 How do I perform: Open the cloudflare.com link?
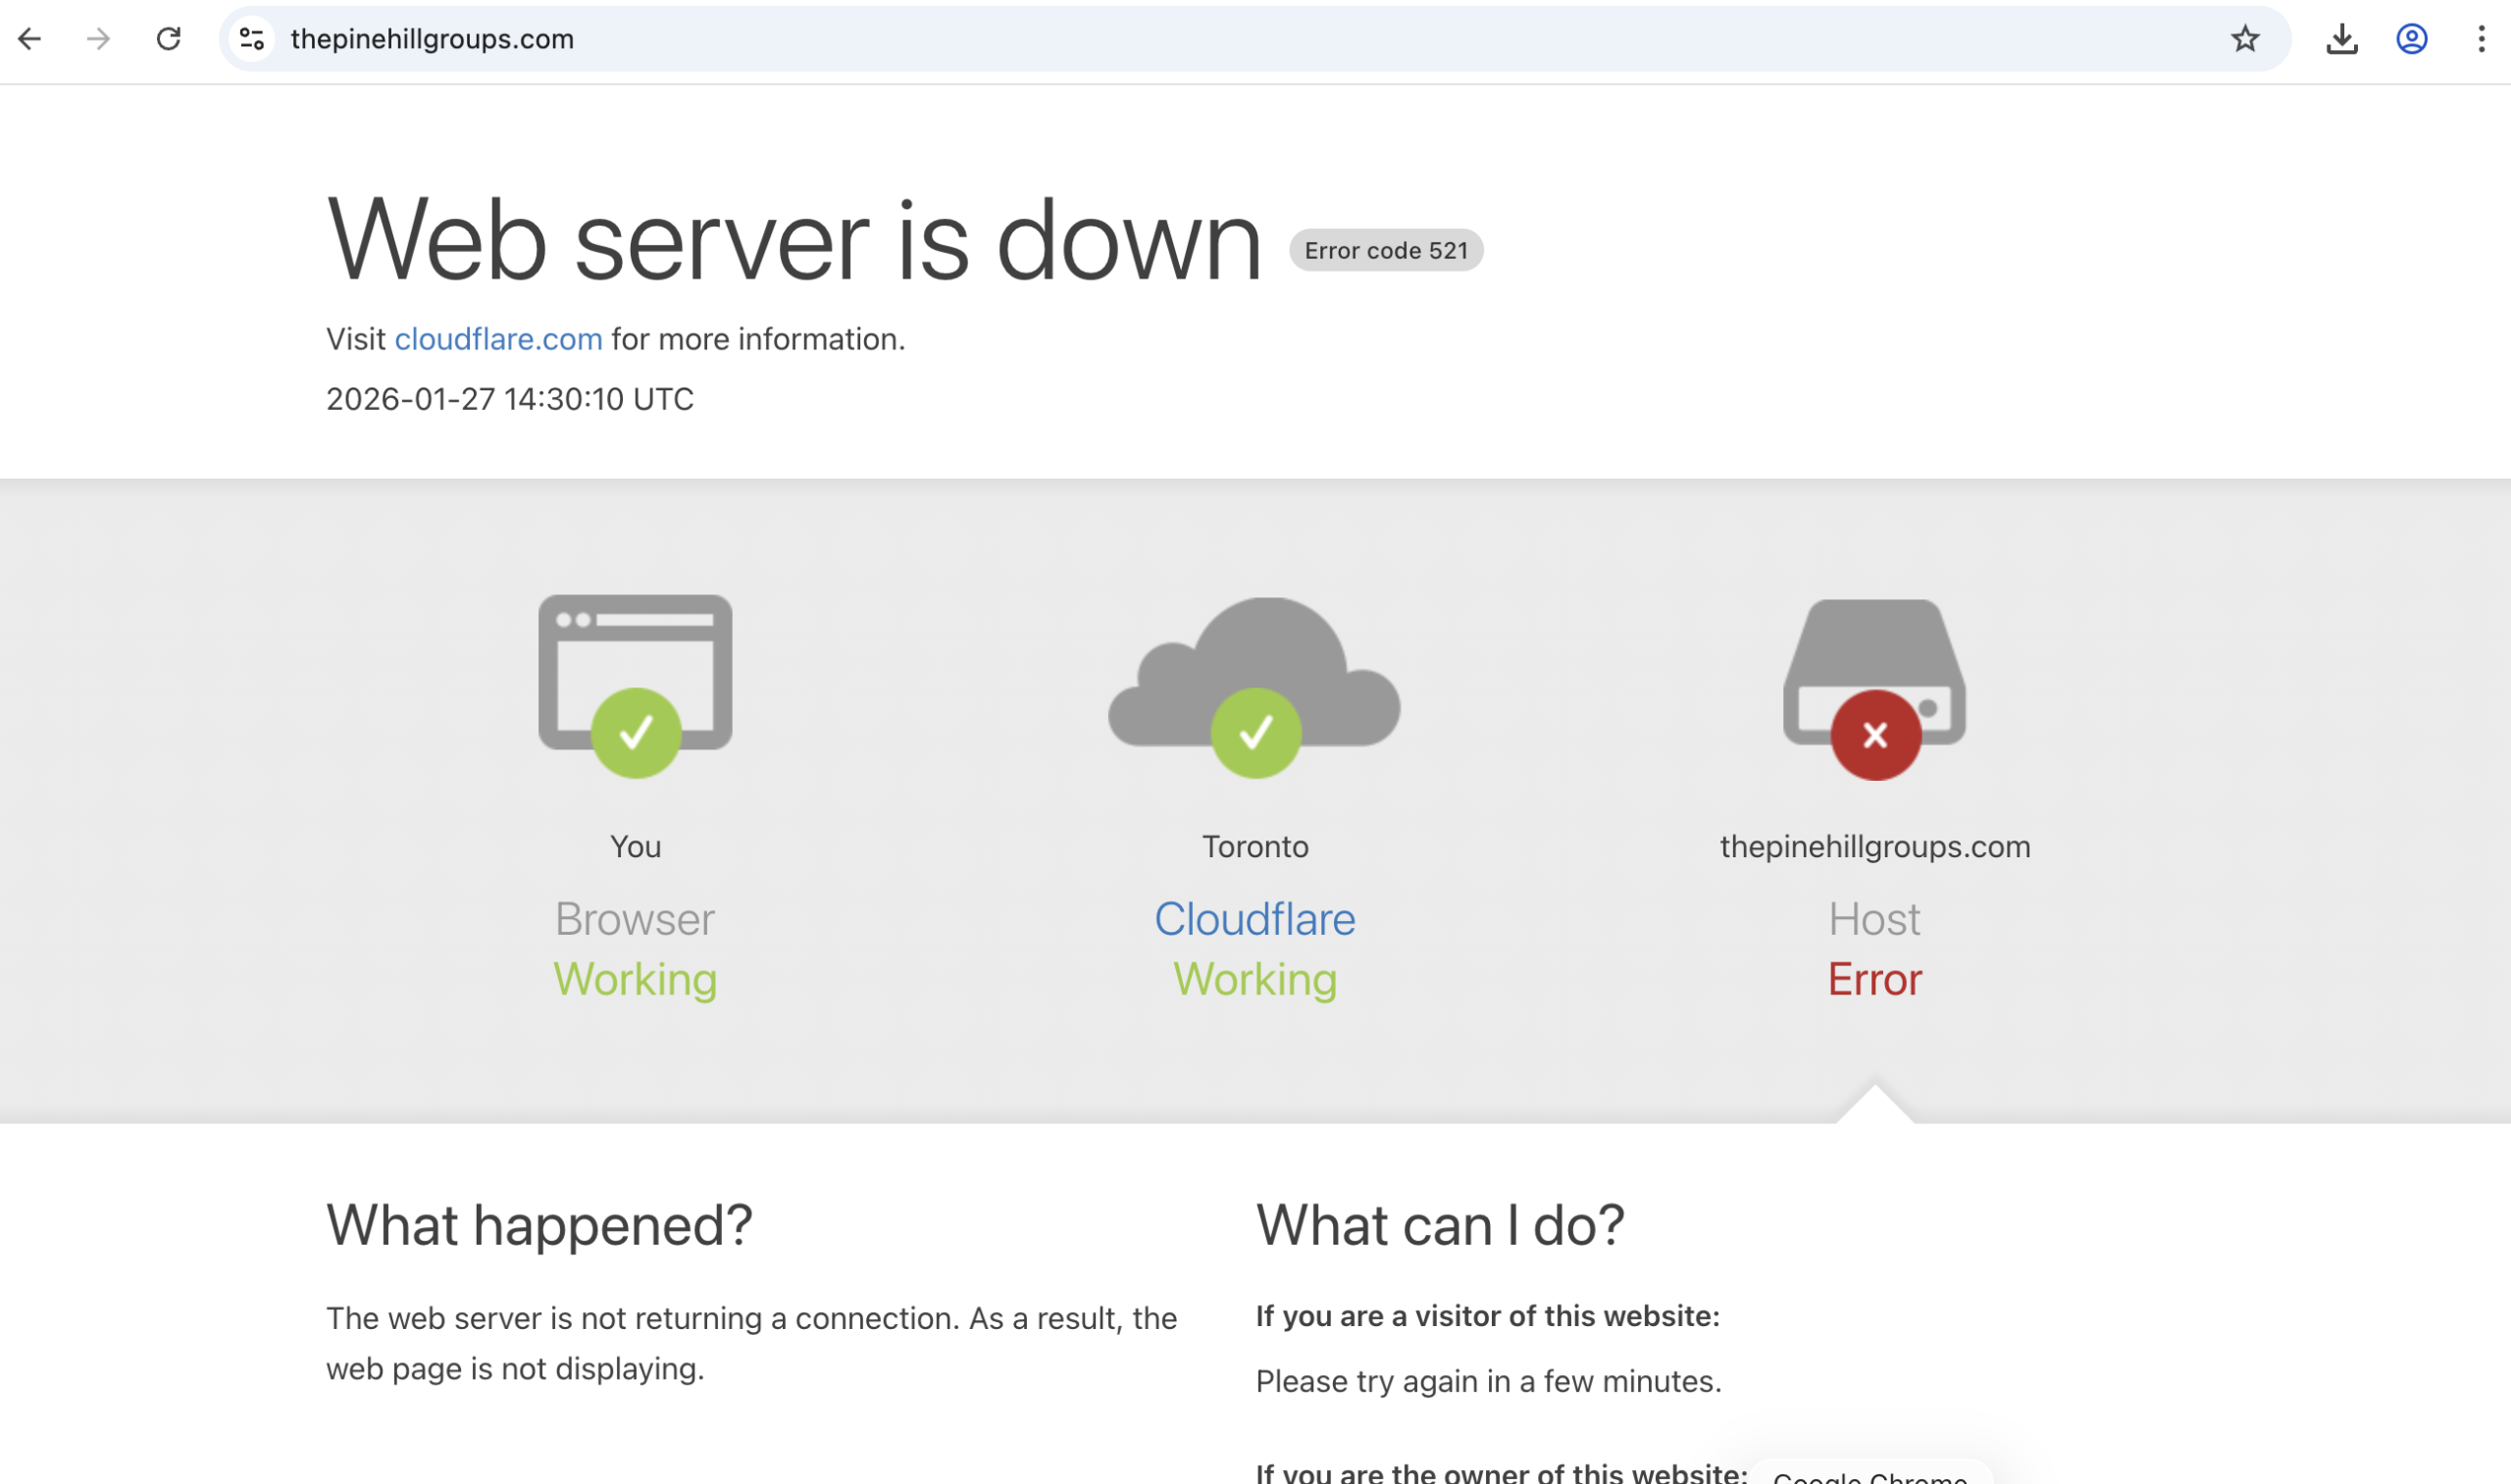point(498,339)
